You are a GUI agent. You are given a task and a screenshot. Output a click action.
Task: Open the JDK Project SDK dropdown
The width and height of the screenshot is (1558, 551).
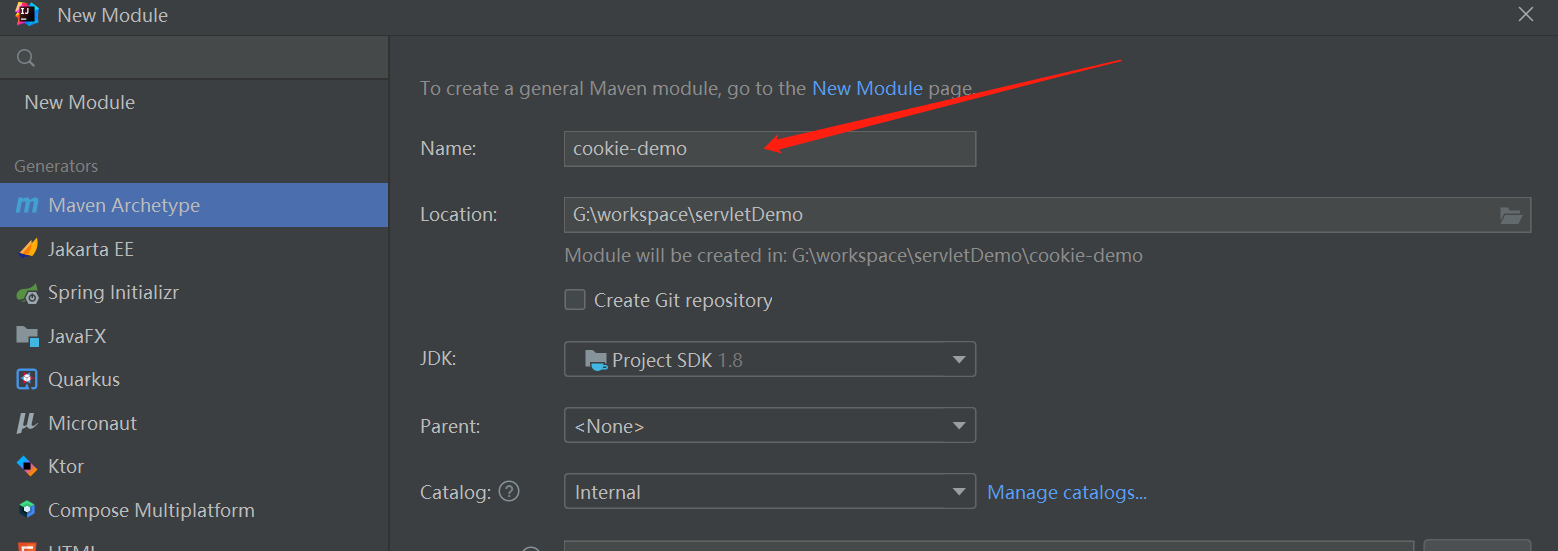pos(769,360)
